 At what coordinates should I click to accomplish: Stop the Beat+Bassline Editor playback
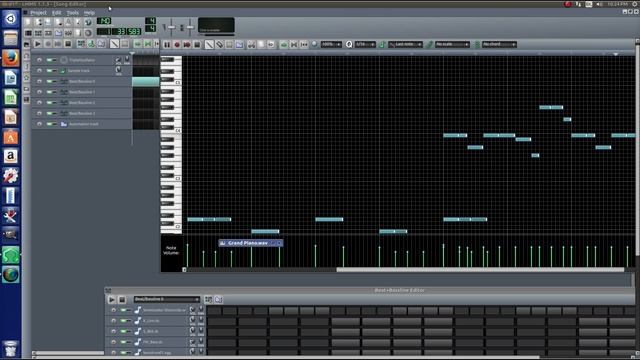[122, 300]
